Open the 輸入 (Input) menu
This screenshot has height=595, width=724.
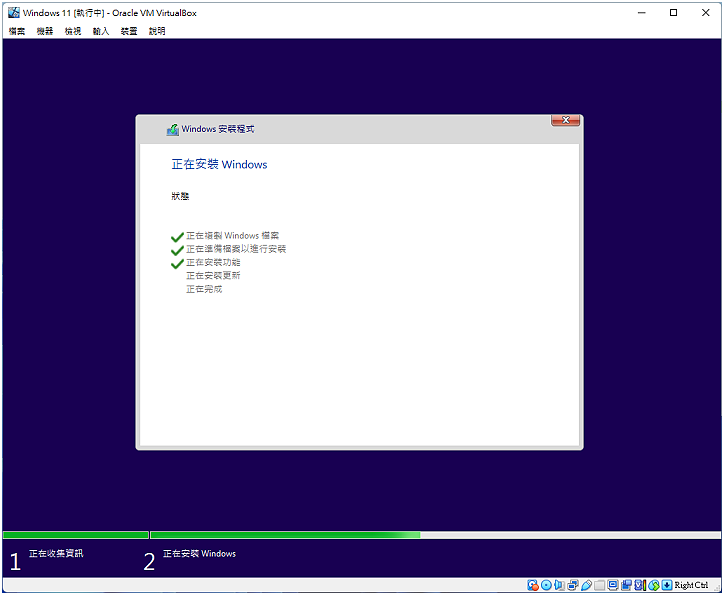click(101, 31)
